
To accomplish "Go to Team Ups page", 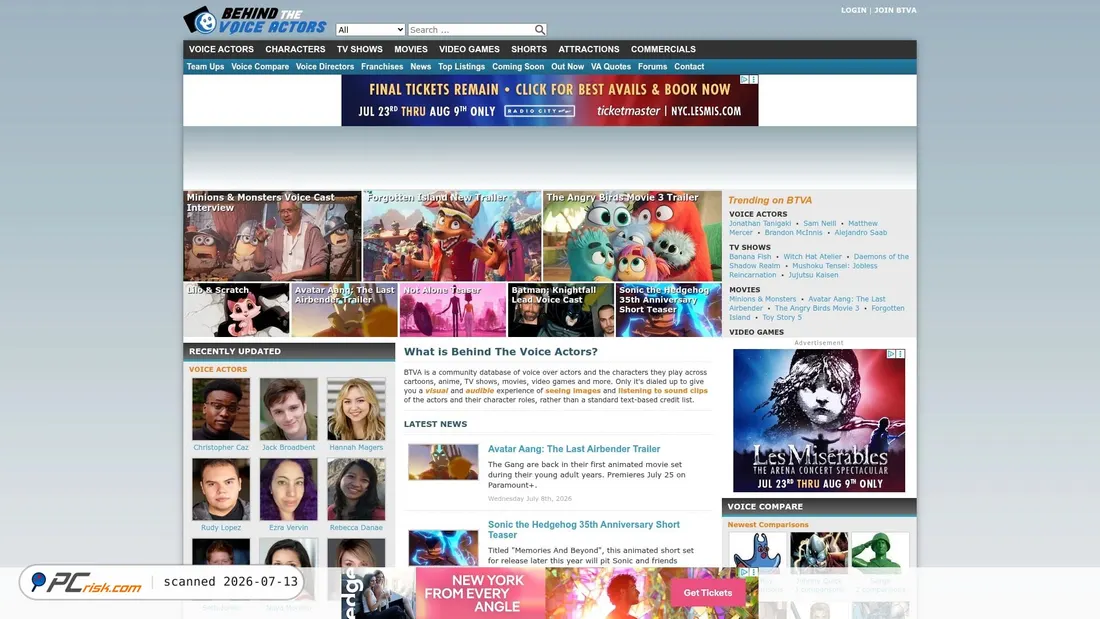I will point(206,67).
